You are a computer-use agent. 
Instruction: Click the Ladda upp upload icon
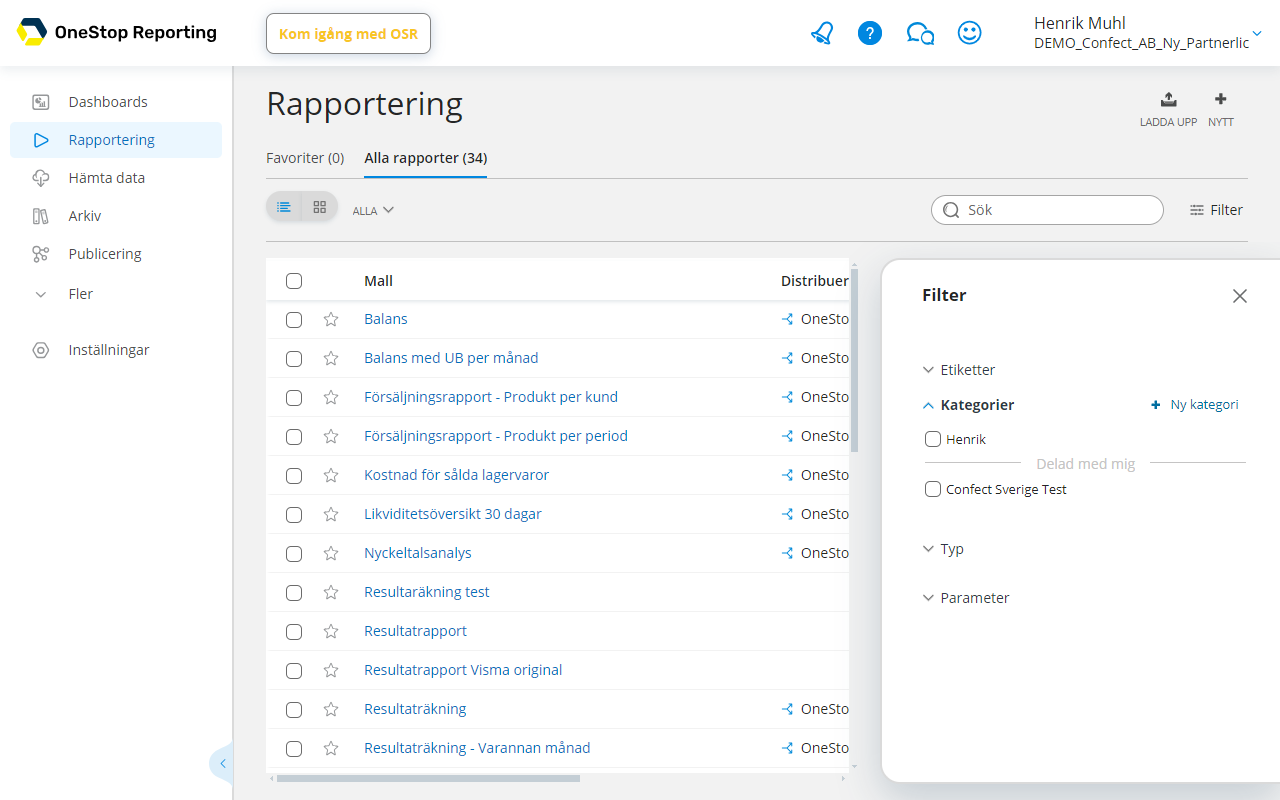pos(1168,100)
